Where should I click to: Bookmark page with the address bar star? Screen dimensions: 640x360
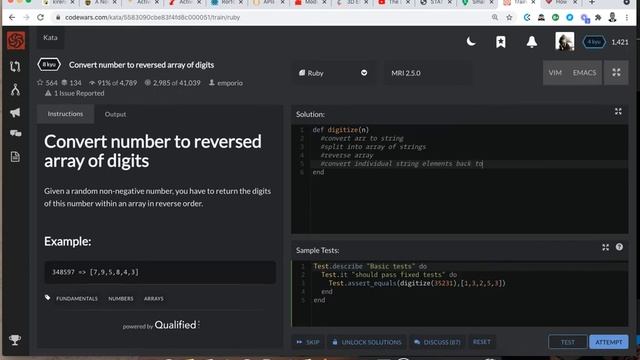coord(509,18)
